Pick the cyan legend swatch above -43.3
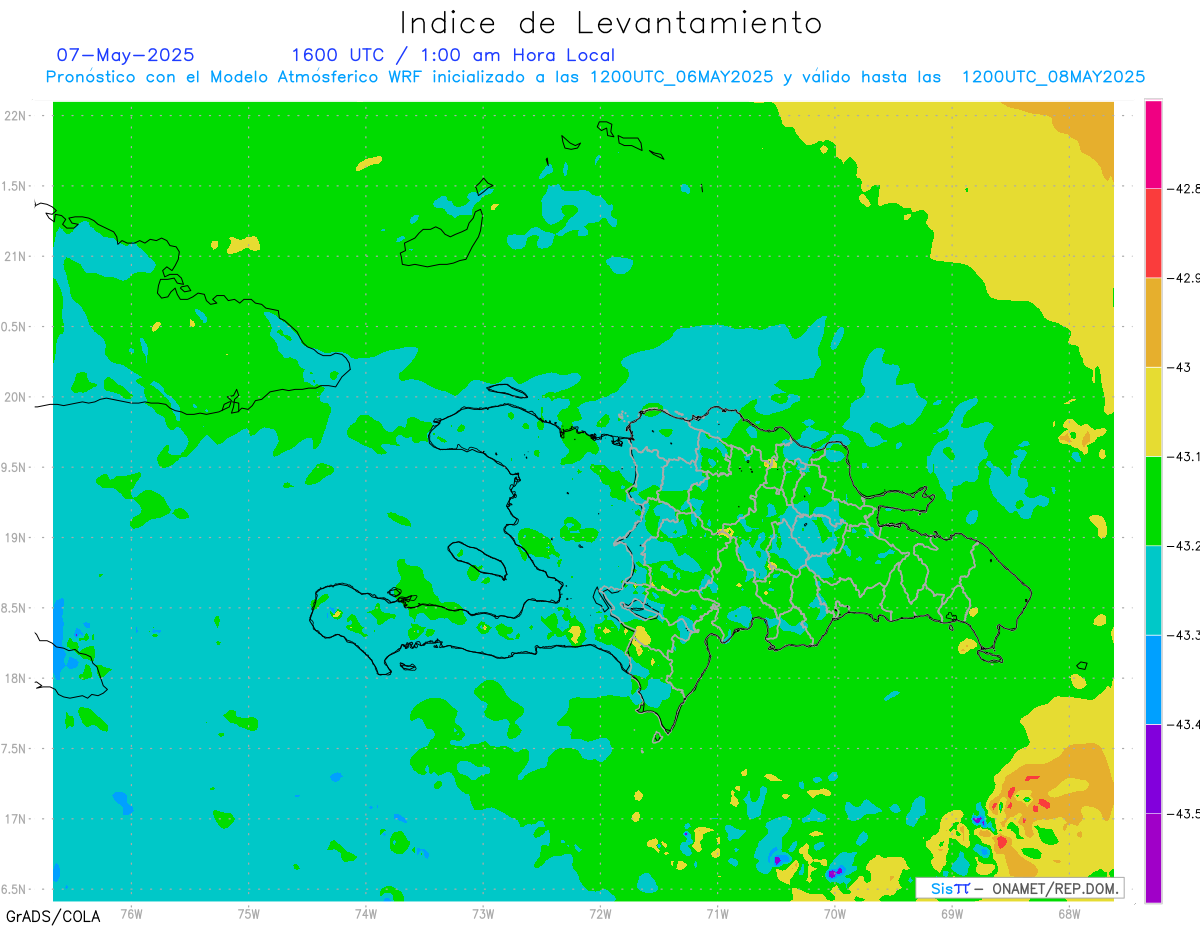1200x927 pixels. point(1153,590)
